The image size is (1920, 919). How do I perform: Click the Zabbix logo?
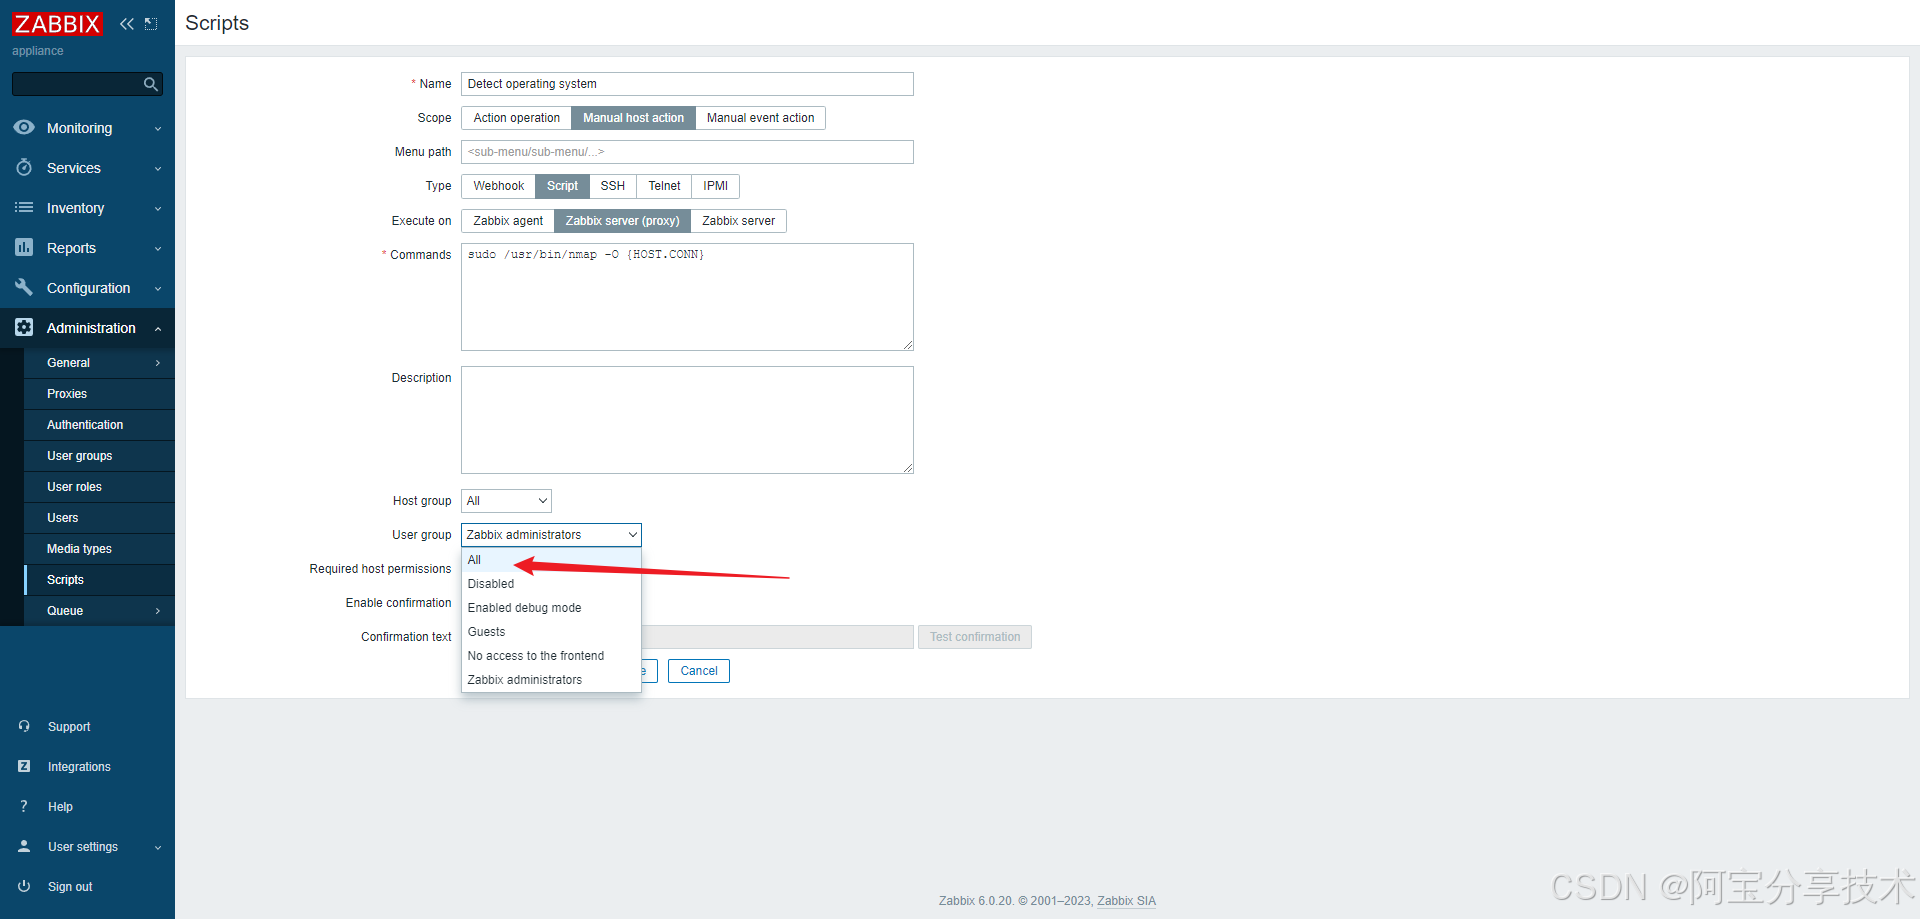pyautogui.click(x=57, y=24)
